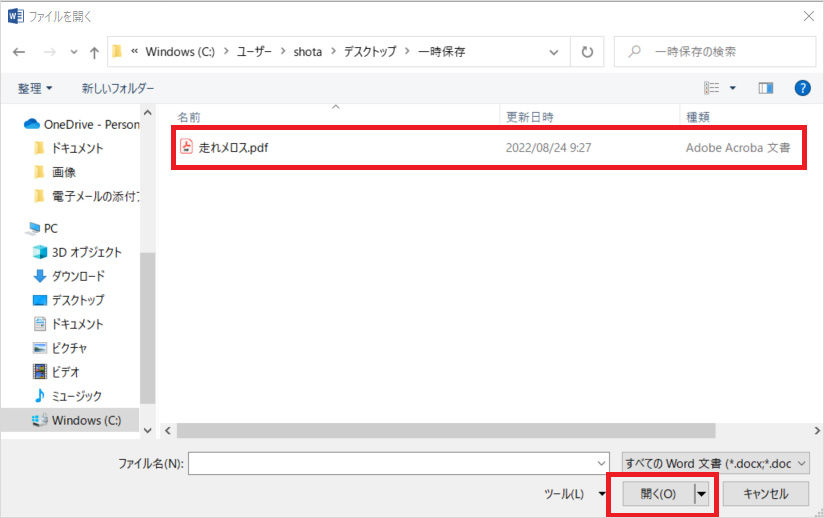Open the すべての Word 文書 file type dropdown

716,463
